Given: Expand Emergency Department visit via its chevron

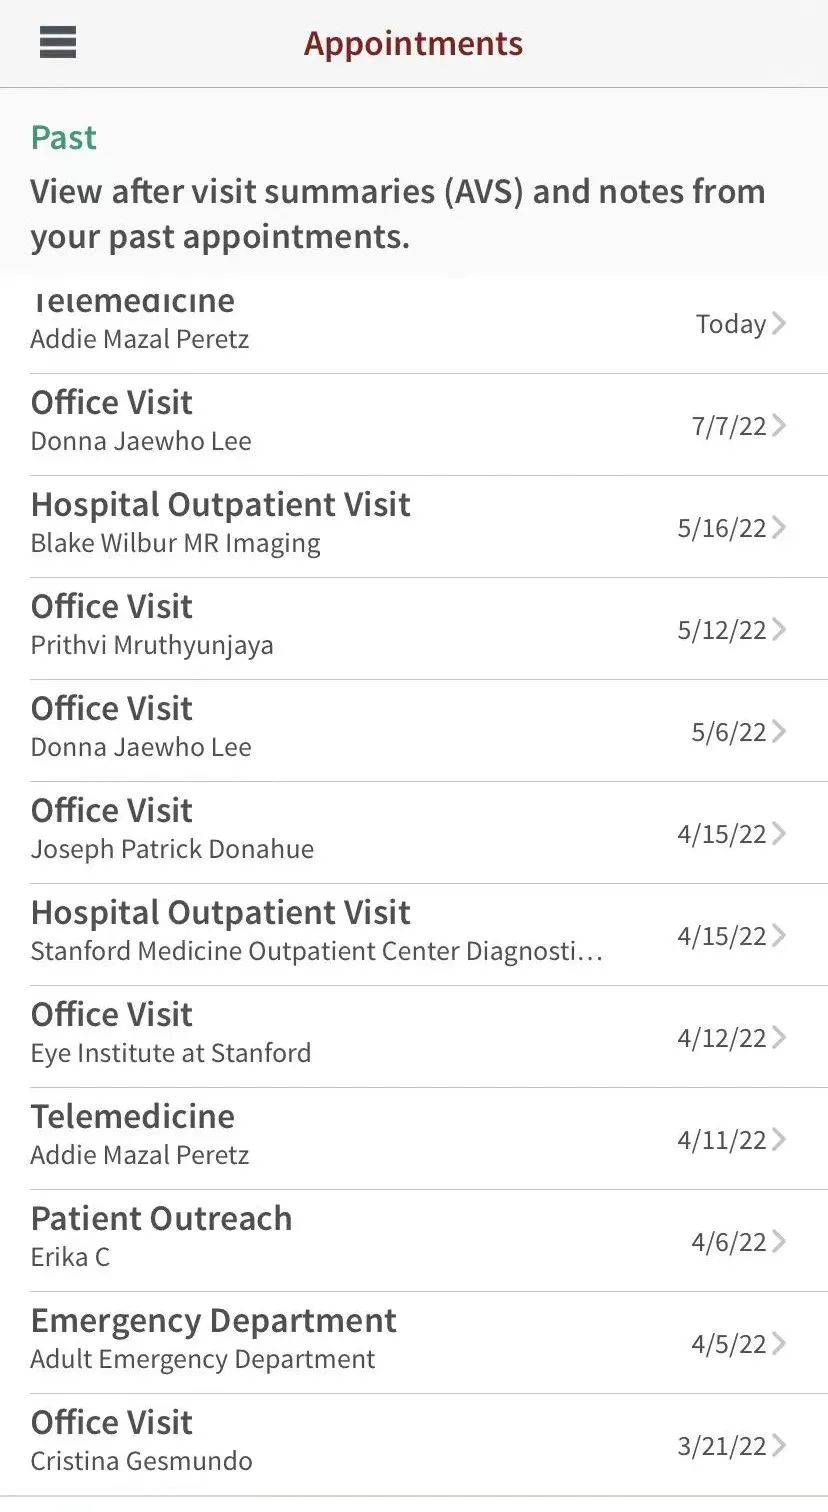Looking at the screenshot, I should coord(779,1344).
